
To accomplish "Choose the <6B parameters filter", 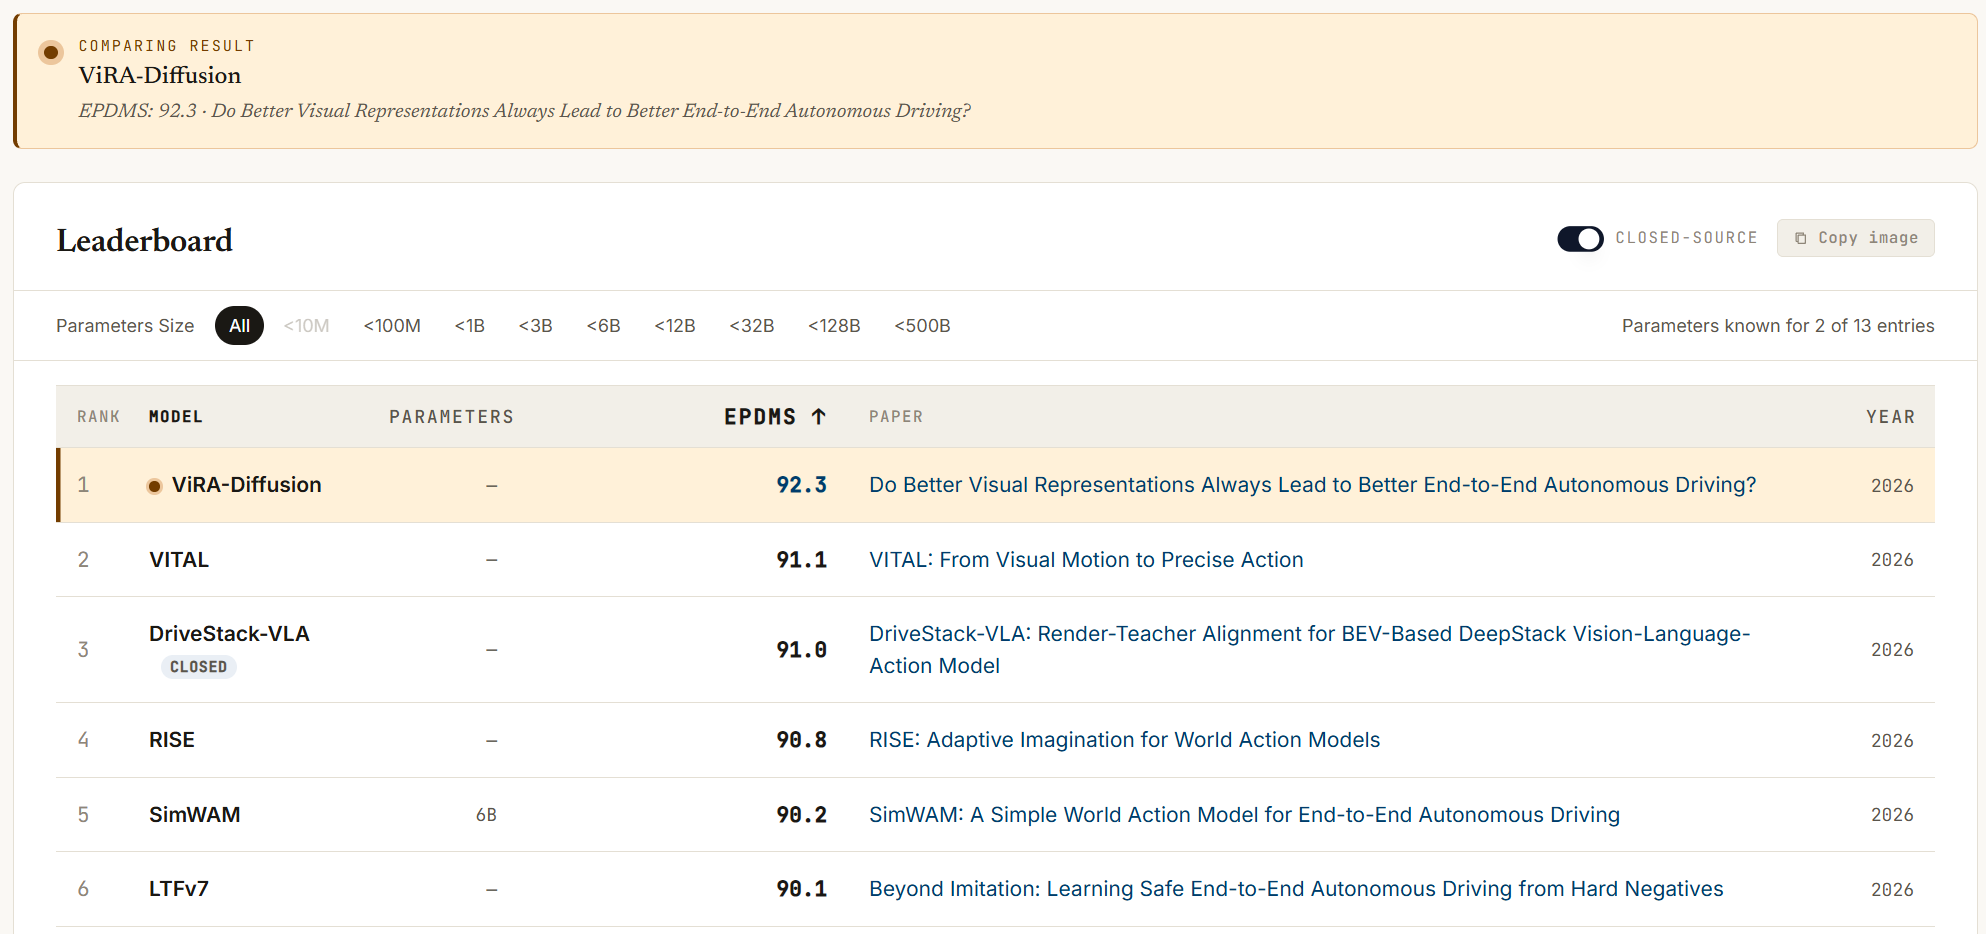I will 604,326.
